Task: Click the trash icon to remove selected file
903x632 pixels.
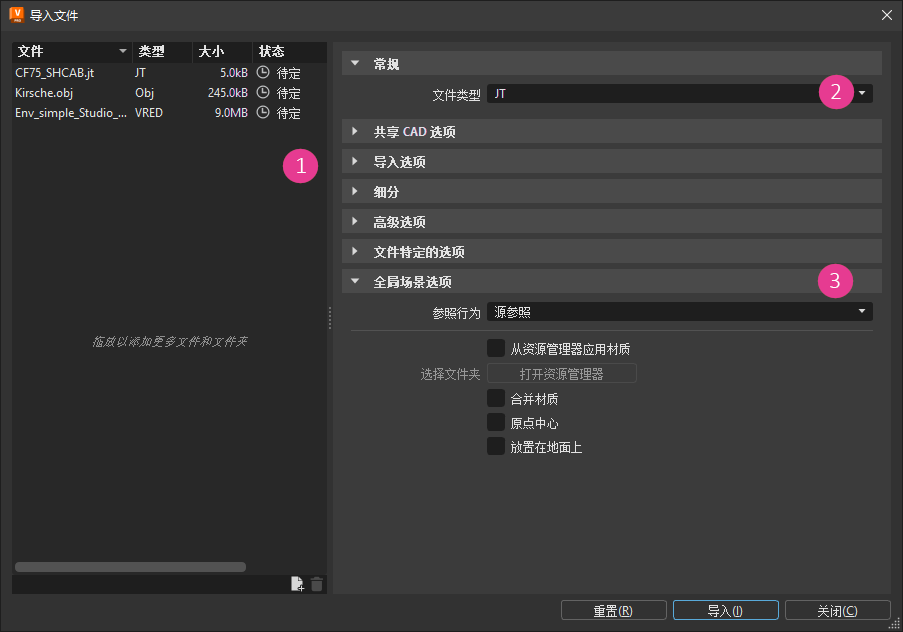Action: tap(317, 583)
